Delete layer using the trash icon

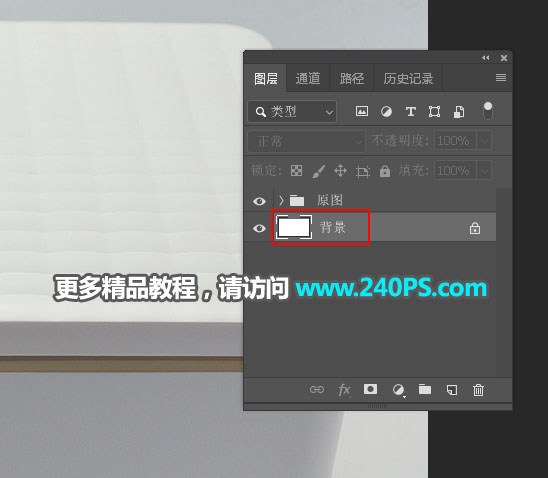pos(478,390)
